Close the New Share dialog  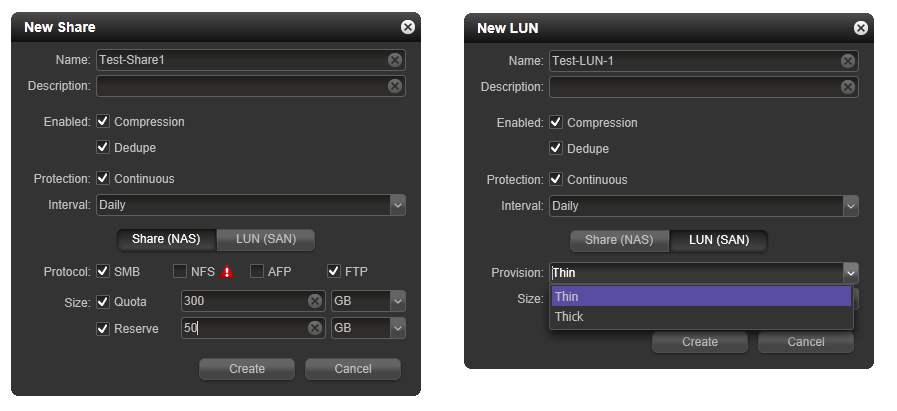click(x=407, y=27)
